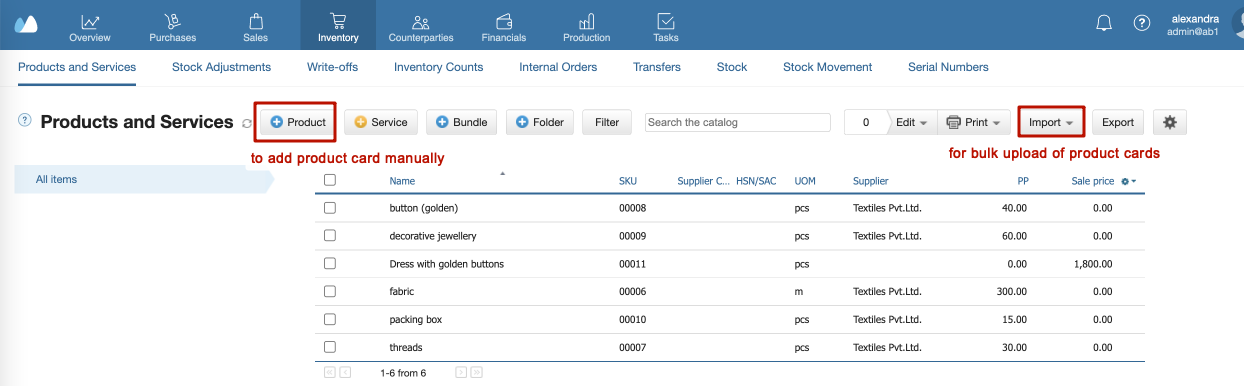Open the Purchases section
The height and width of the screenshot is (386, 1244).
[x=172, y=27]
